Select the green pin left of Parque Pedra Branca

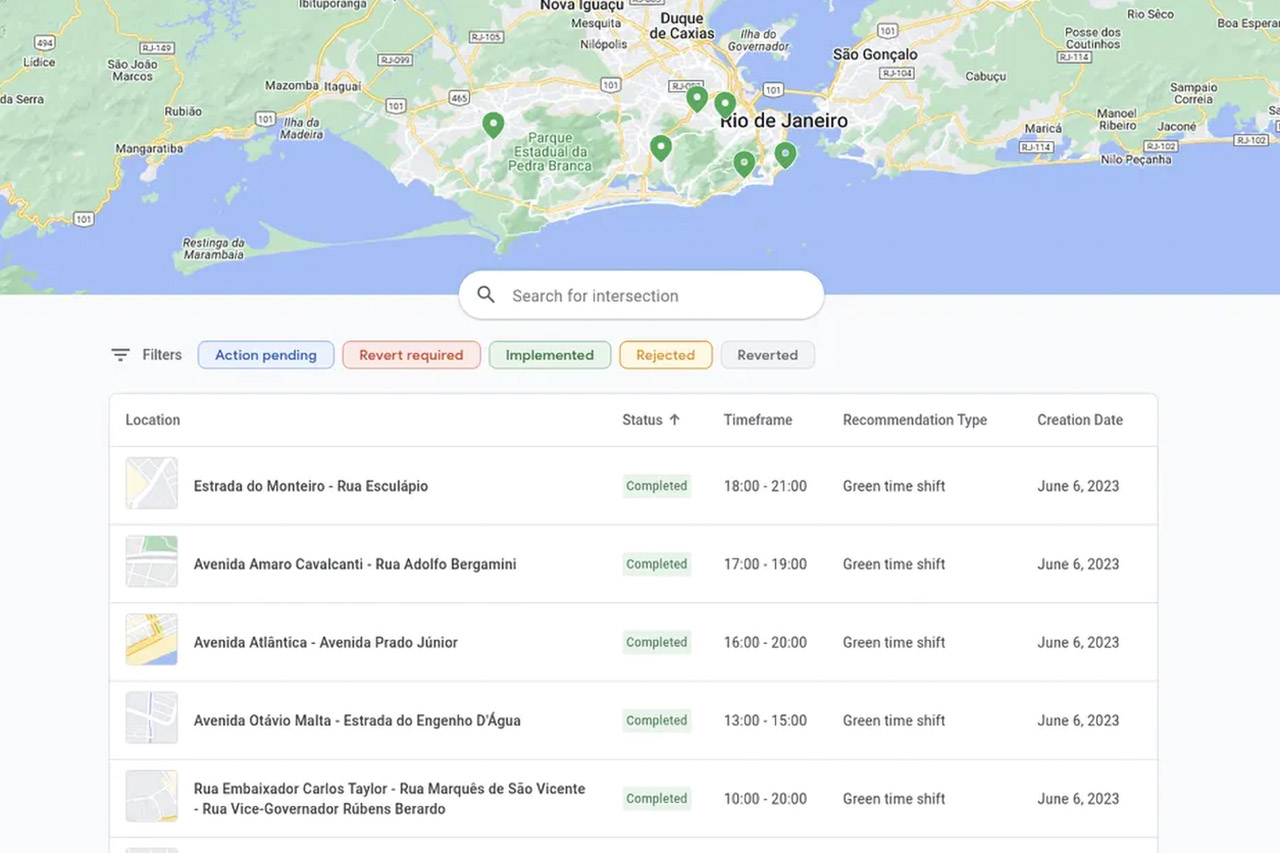[x=493, y=125]
